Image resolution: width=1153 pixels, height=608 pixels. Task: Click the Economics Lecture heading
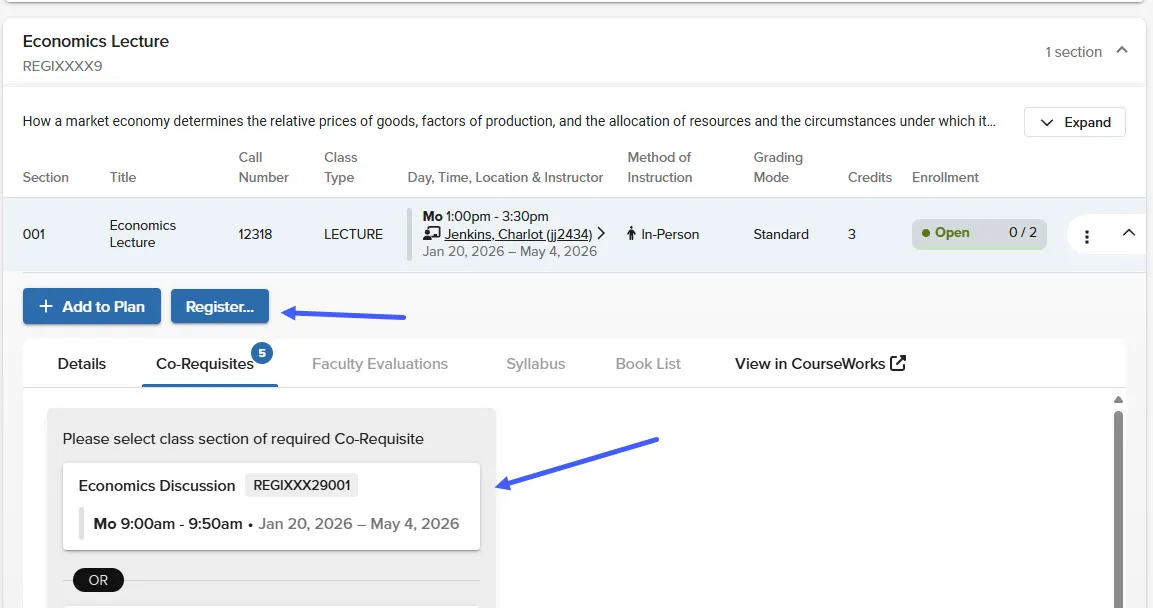coord(96,41)
